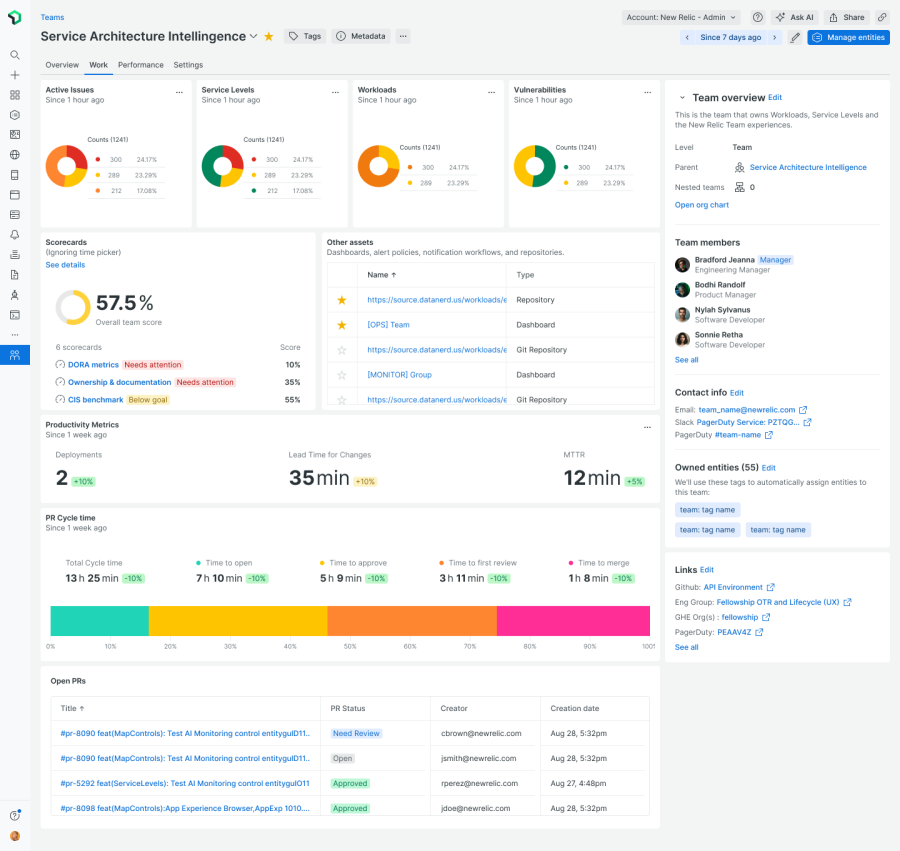Image resolution: width=900 pixels, height=851 pixels.
Task: Favorite the team with the title star
Action: pyautogui.click(x=269, y=37)
